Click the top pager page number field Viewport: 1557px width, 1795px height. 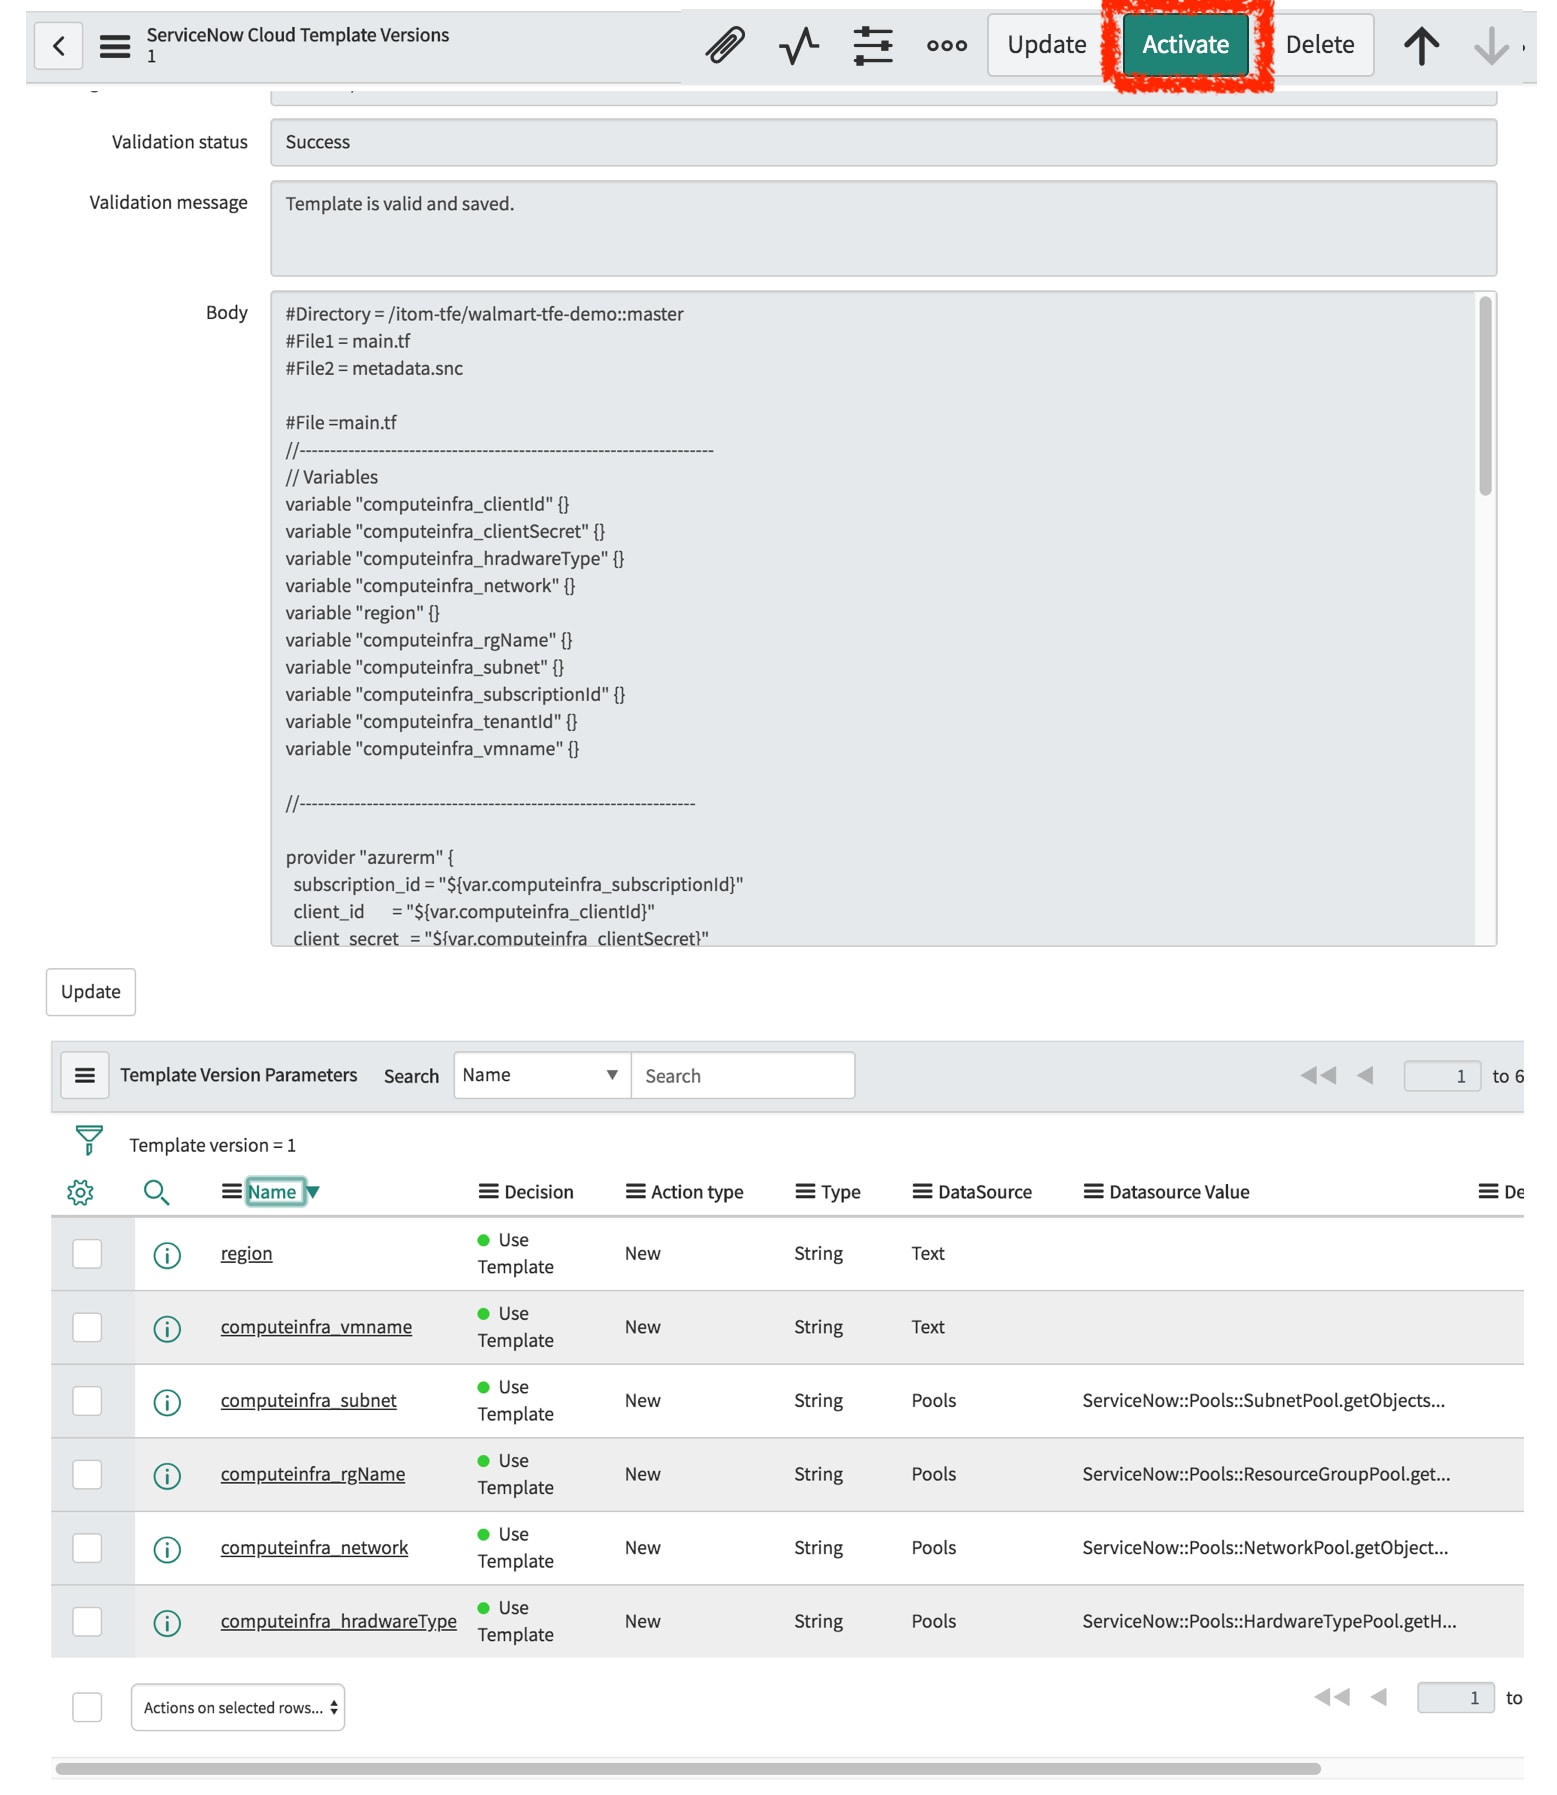coord(1442,1075)
